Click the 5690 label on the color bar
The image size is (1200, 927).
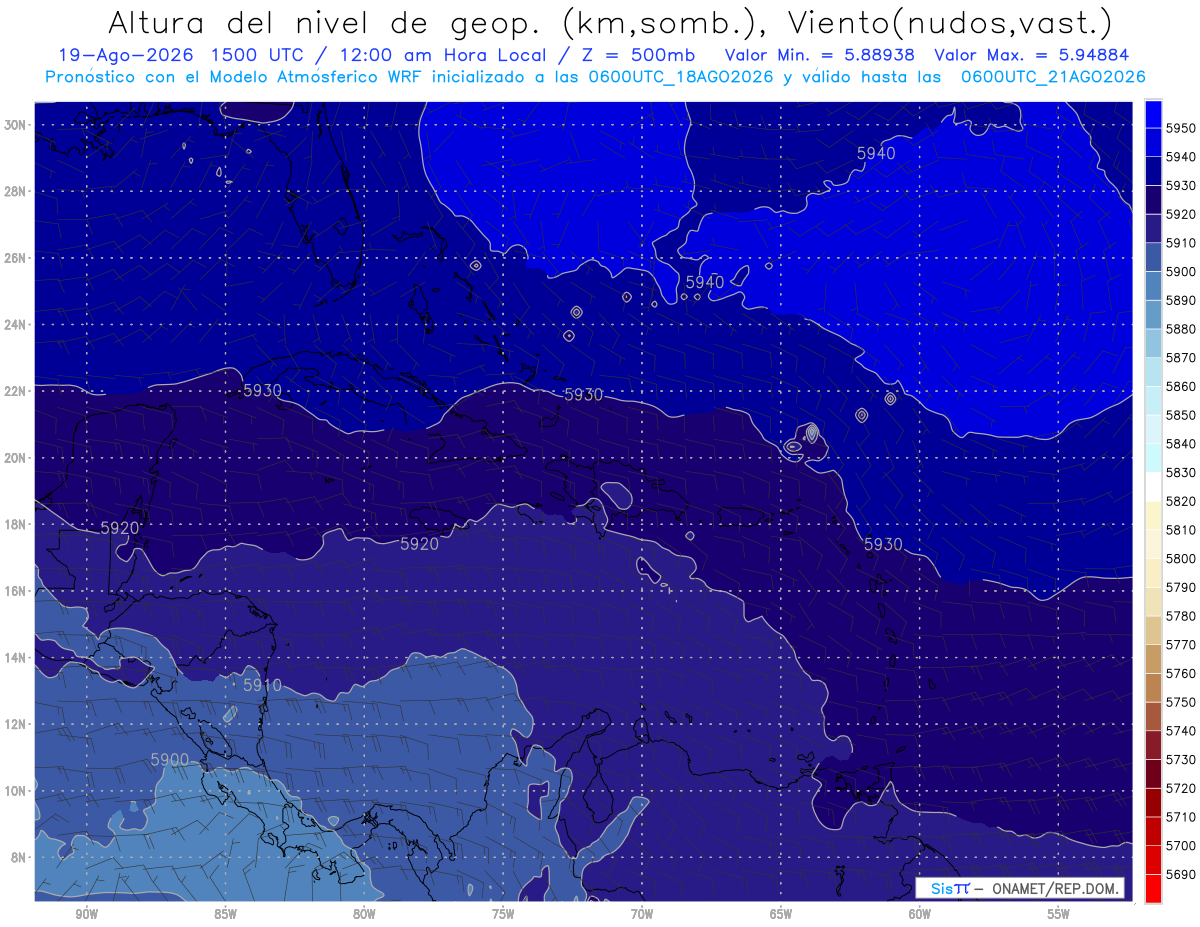[x=1181, y=875]
